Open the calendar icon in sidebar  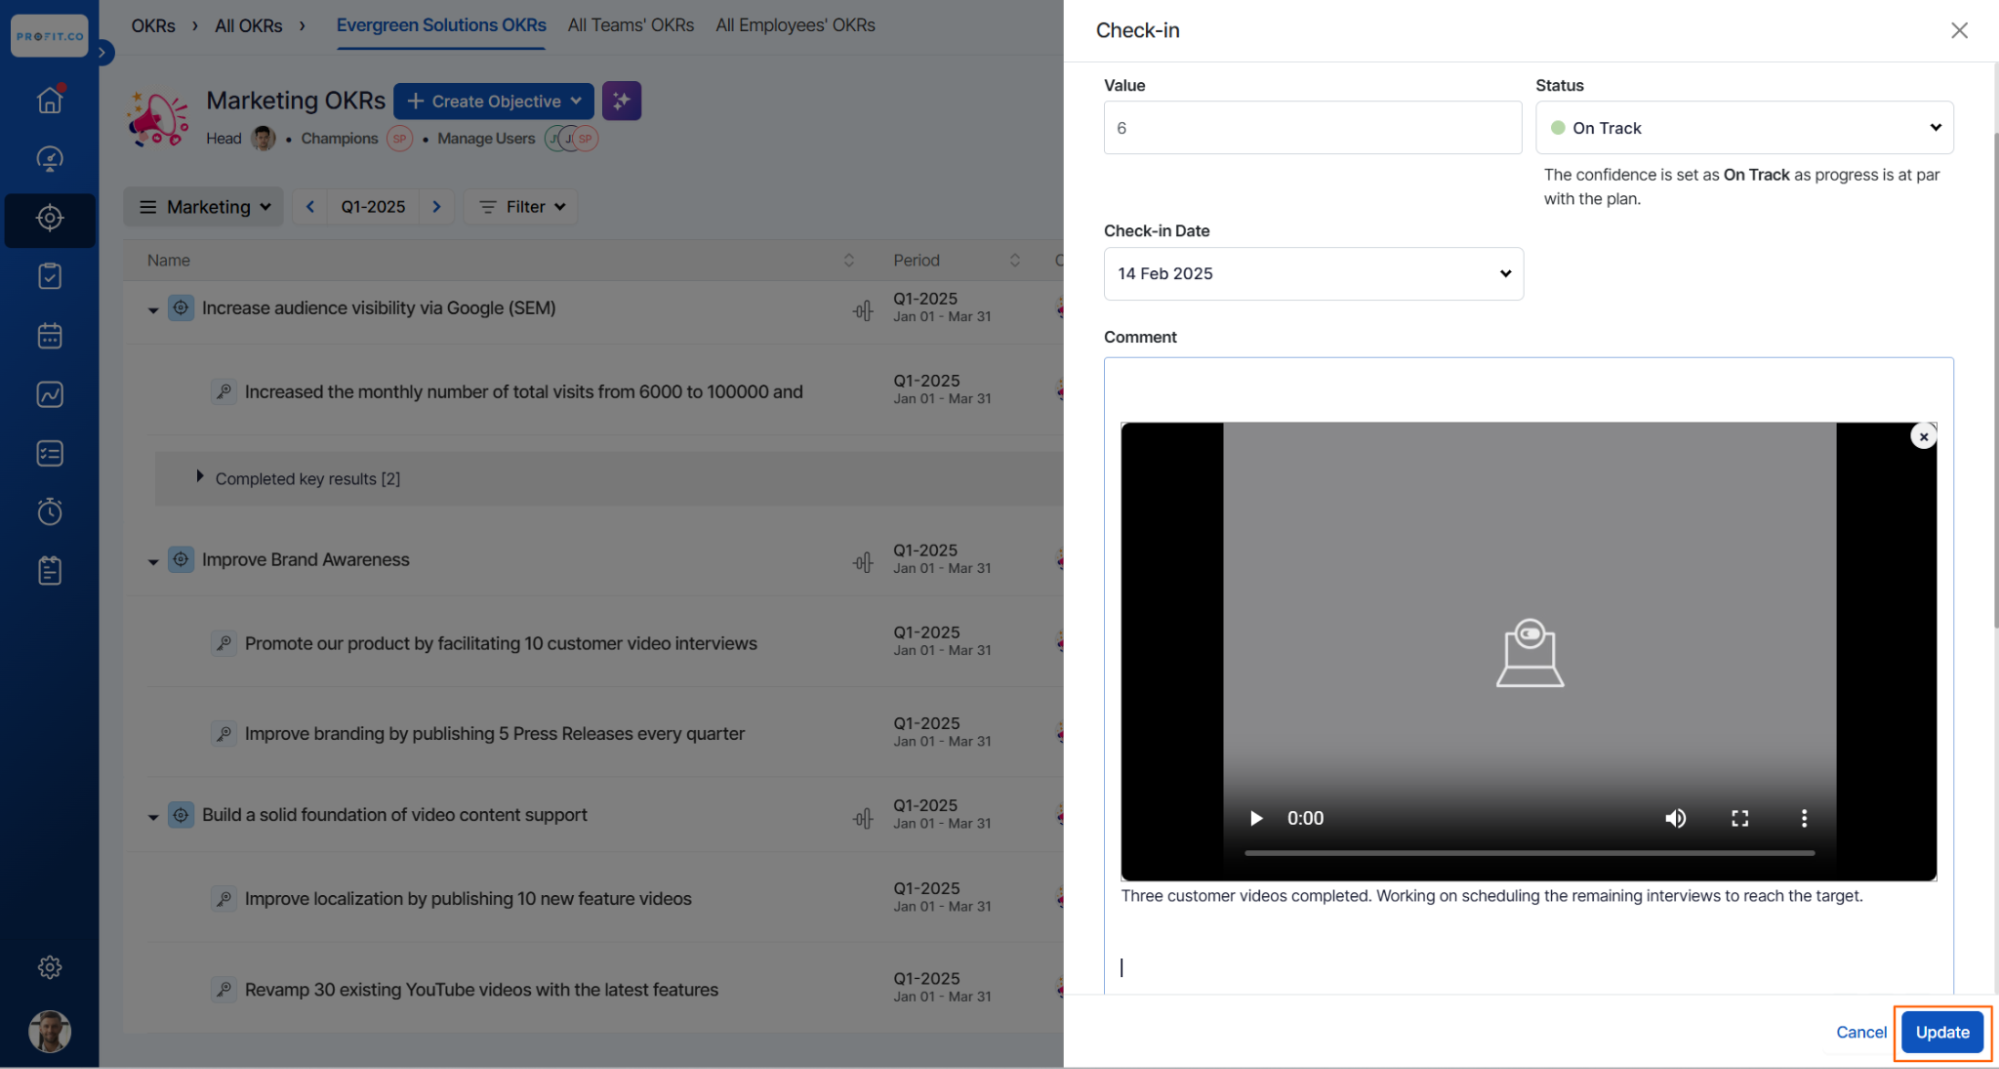click(50, 336)
